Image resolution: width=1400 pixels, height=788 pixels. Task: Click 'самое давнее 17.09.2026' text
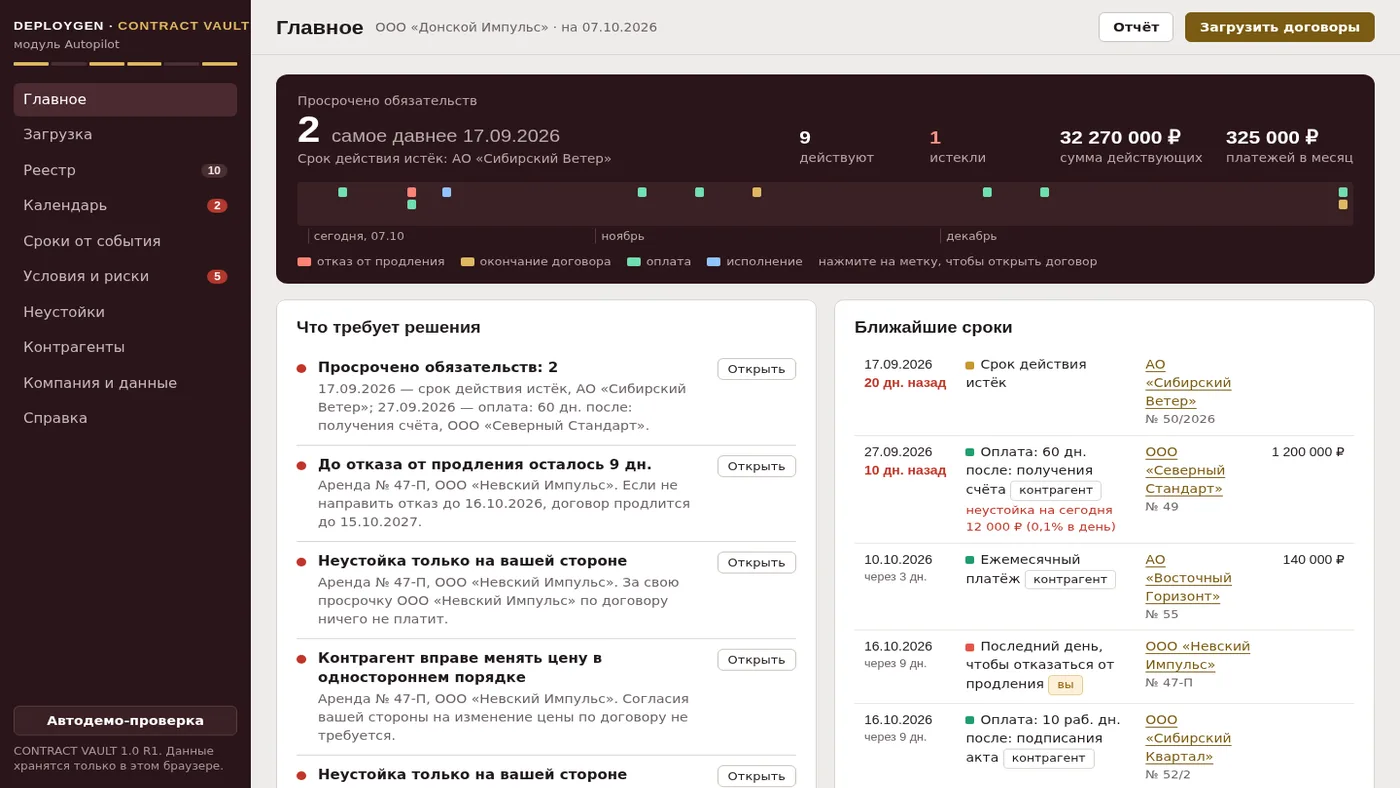[x=446, y=136]
